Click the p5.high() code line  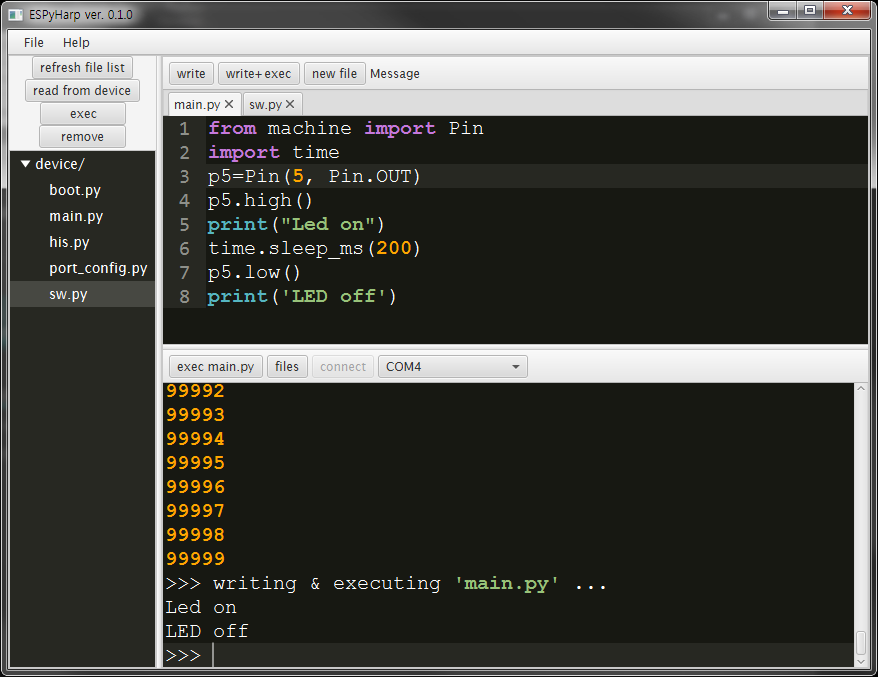coord(260,200)
